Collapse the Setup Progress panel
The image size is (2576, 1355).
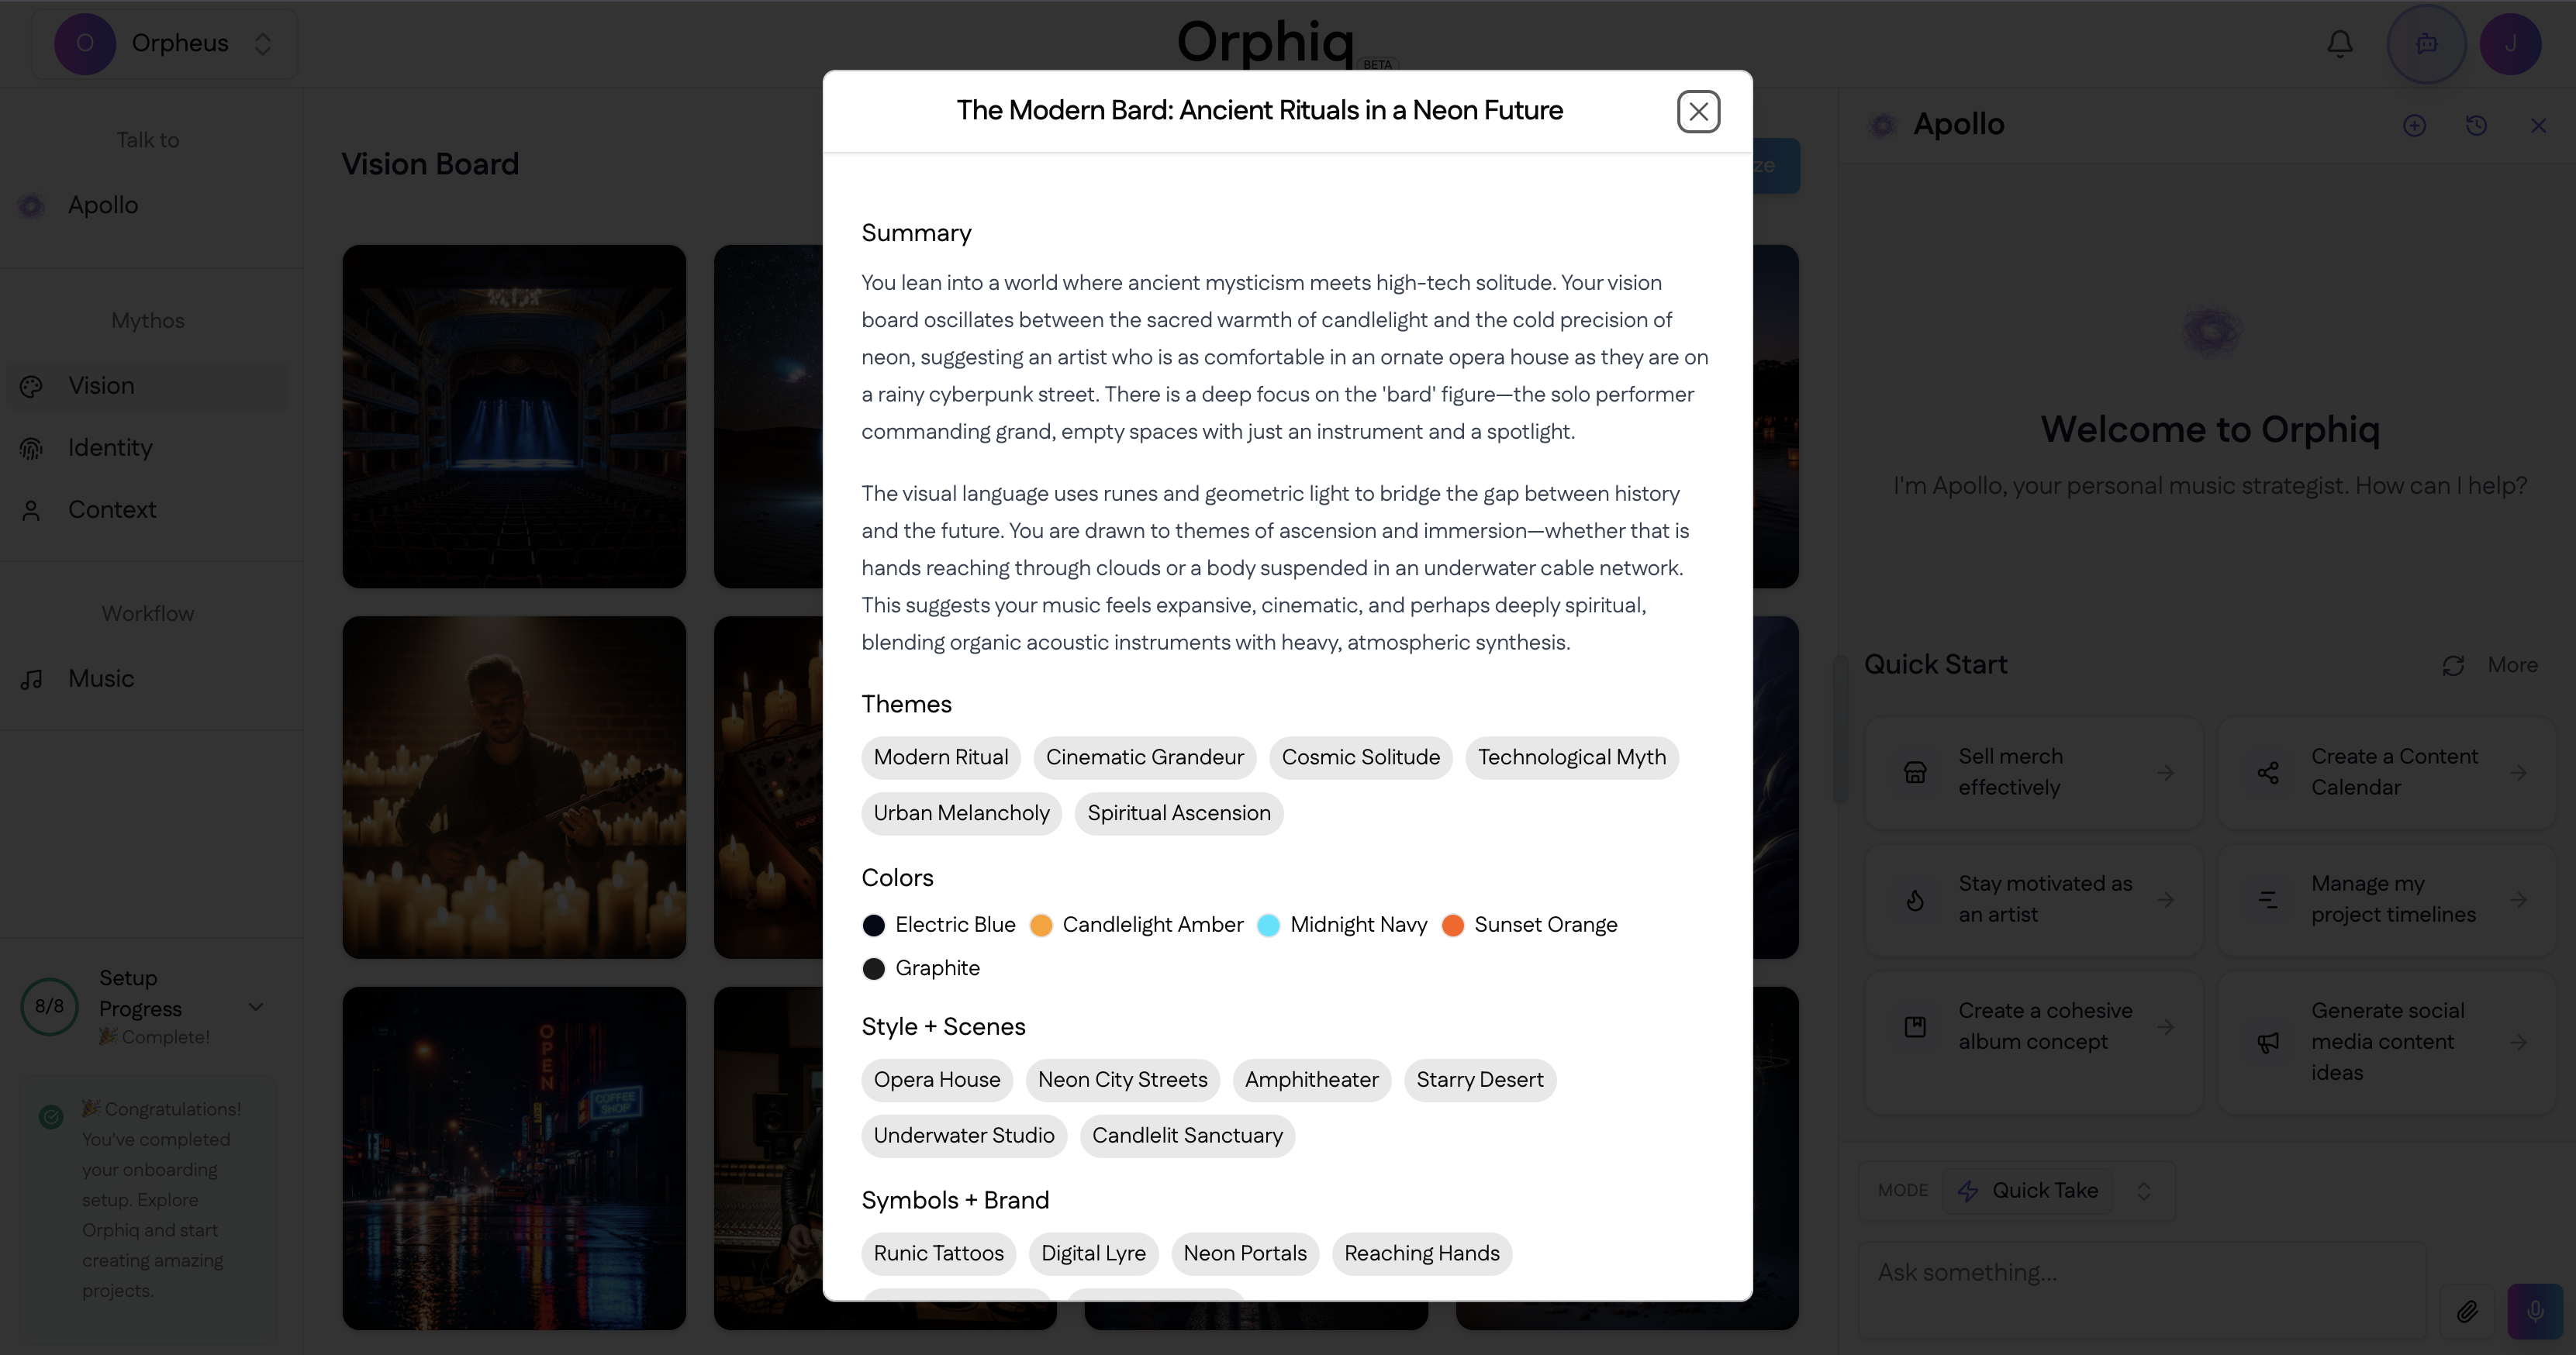(256, 1007)
